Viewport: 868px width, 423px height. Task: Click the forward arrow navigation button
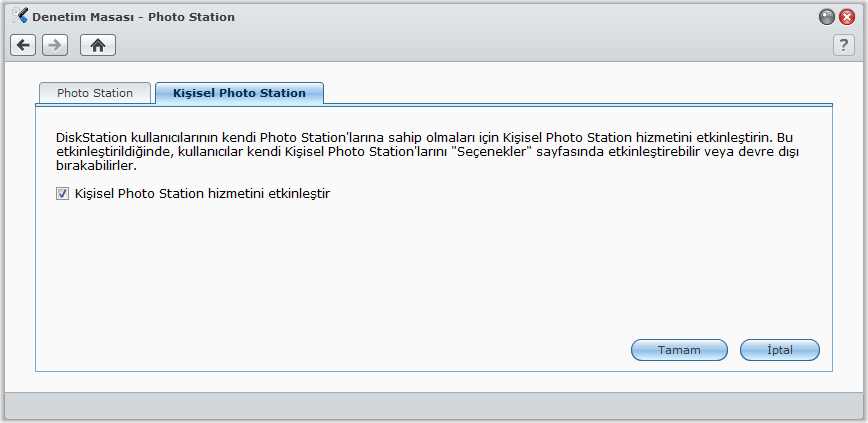pyautogui.click(x=55, y=45)
